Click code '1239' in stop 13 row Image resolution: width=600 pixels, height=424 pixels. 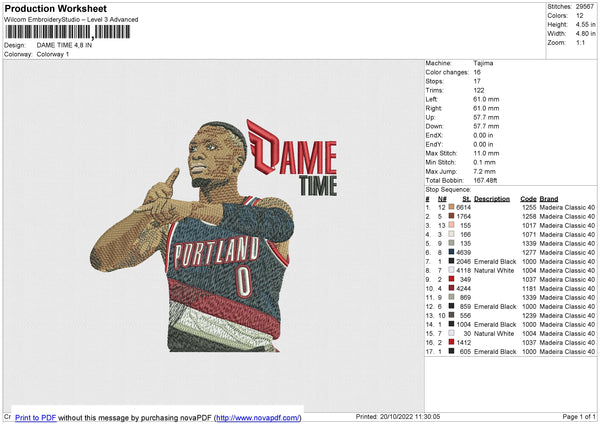[529, 315]
